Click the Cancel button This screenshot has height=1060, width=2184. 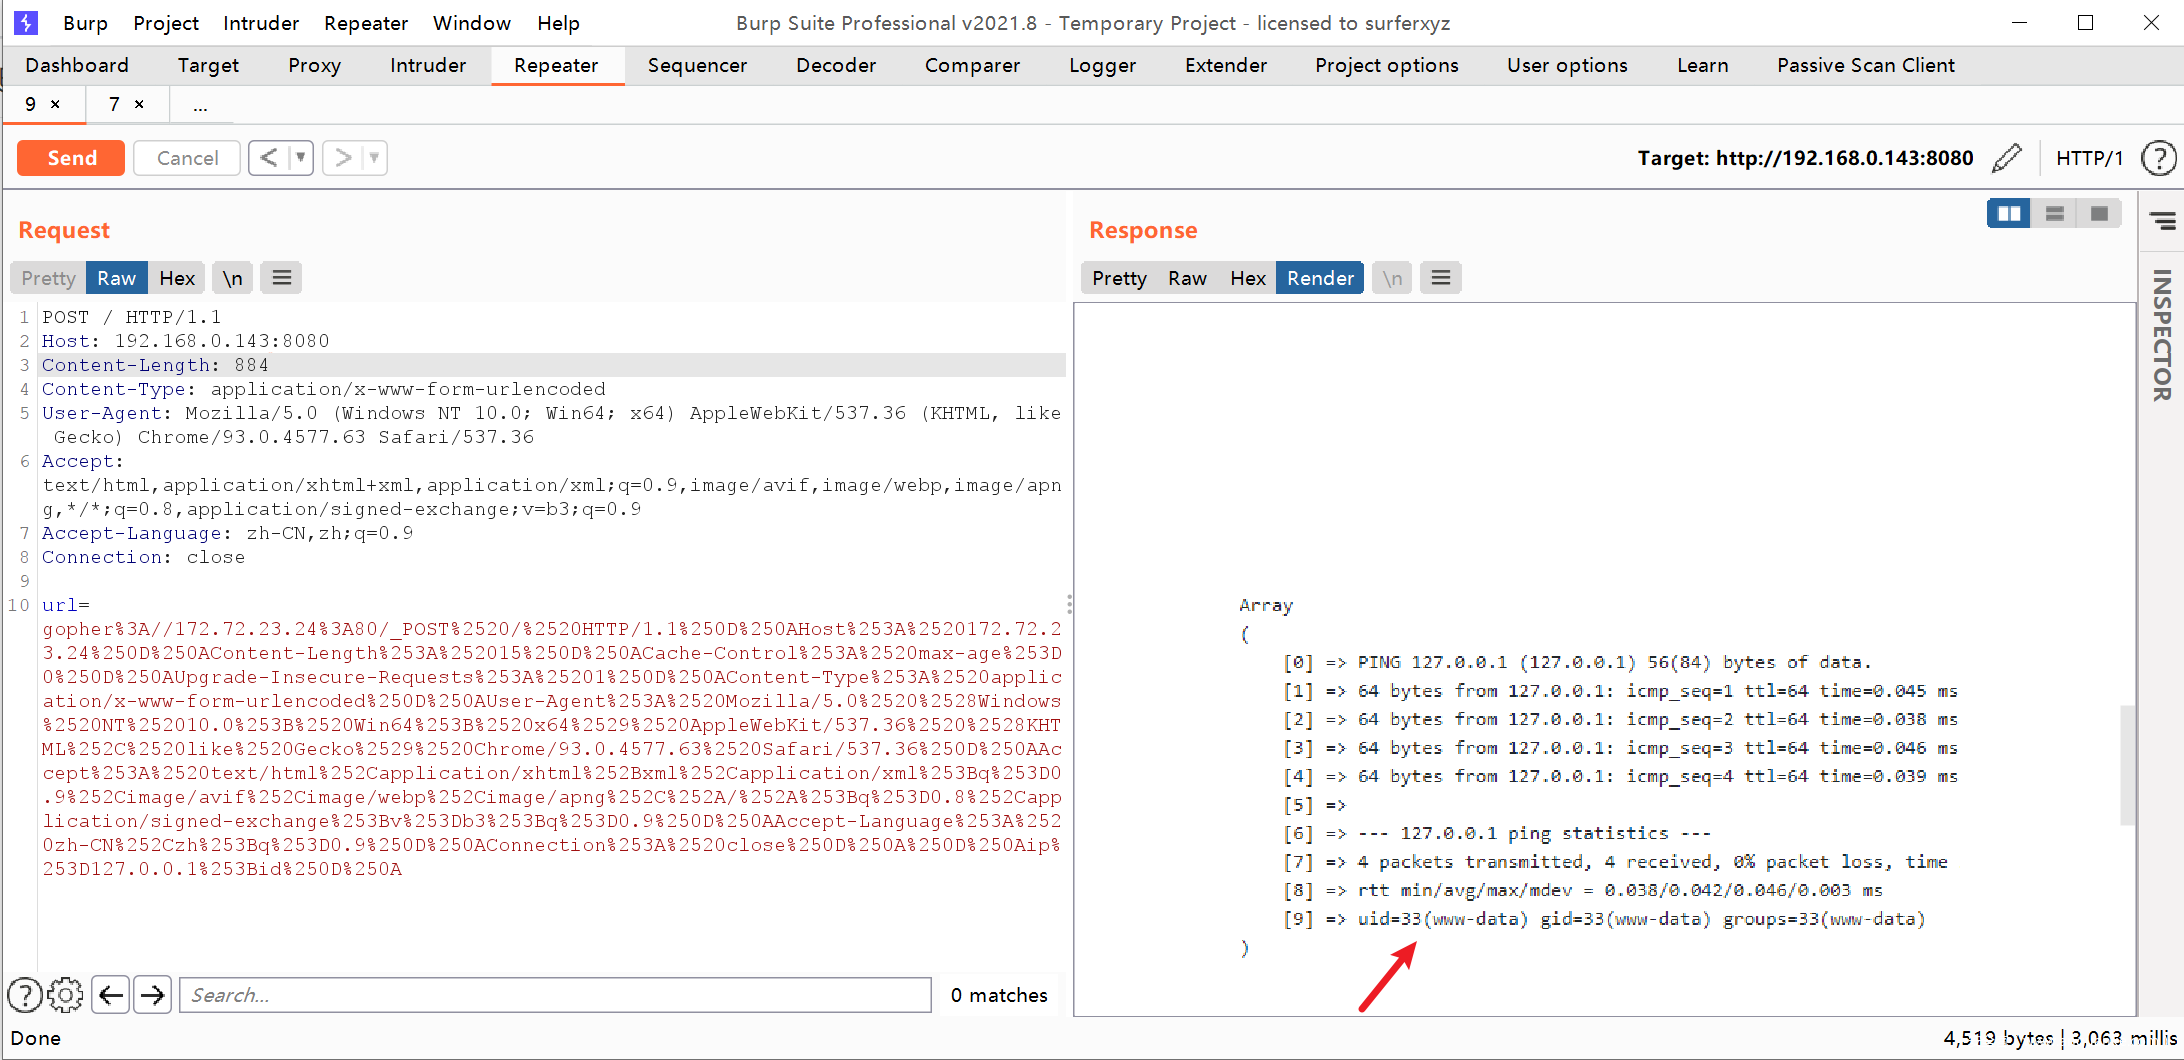point(187,158)
